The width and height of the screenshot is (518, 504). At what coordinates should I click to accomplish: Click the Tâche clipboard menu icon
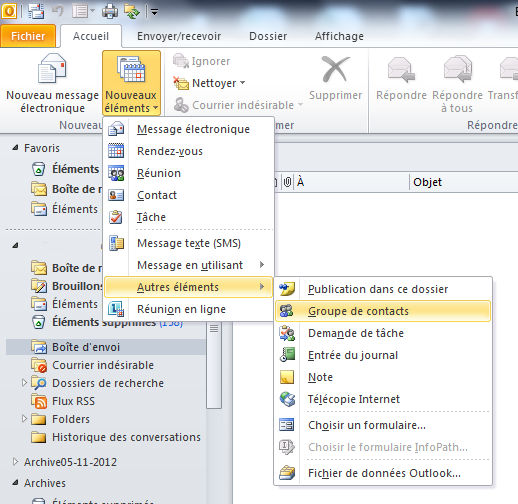point(116,217)
